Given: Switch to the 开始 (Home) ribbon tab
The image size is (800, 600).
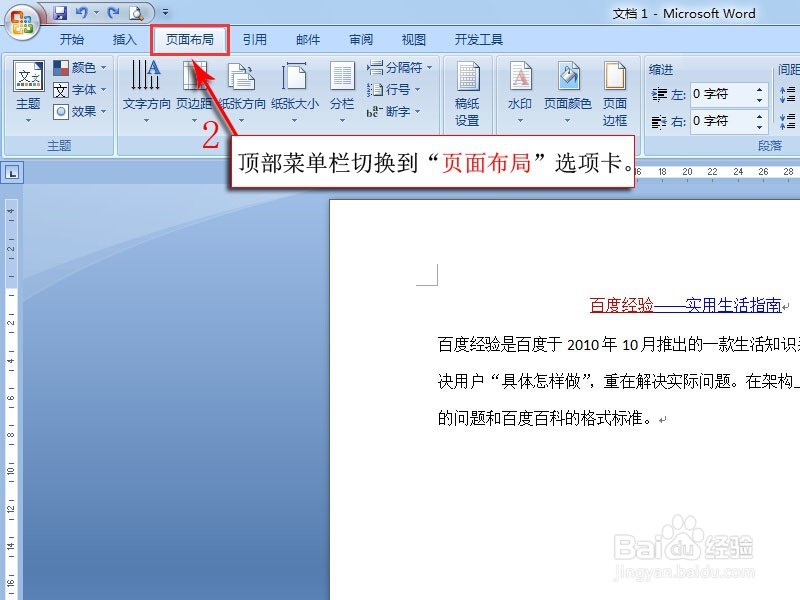Looking at the screenshot, I should [71, 38].
